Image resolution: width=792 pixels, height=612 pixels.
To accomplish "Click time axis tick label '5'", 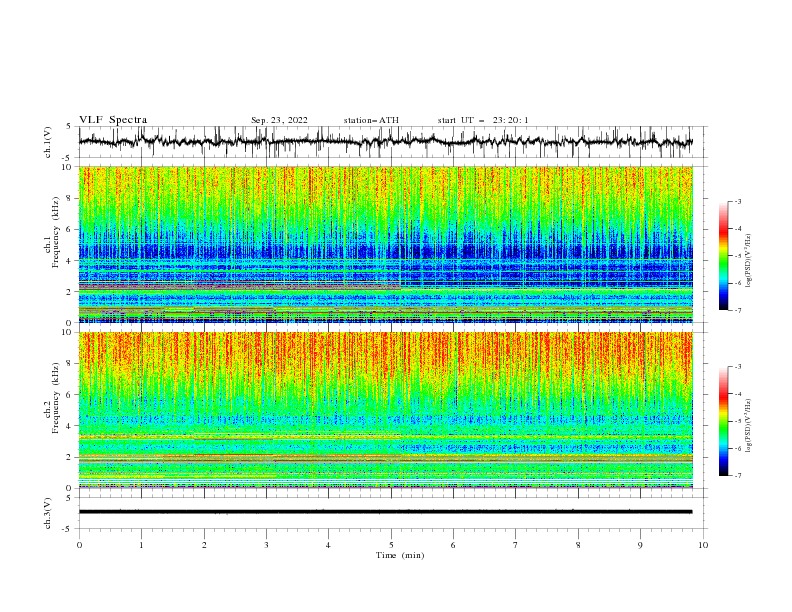I will 391,545.
